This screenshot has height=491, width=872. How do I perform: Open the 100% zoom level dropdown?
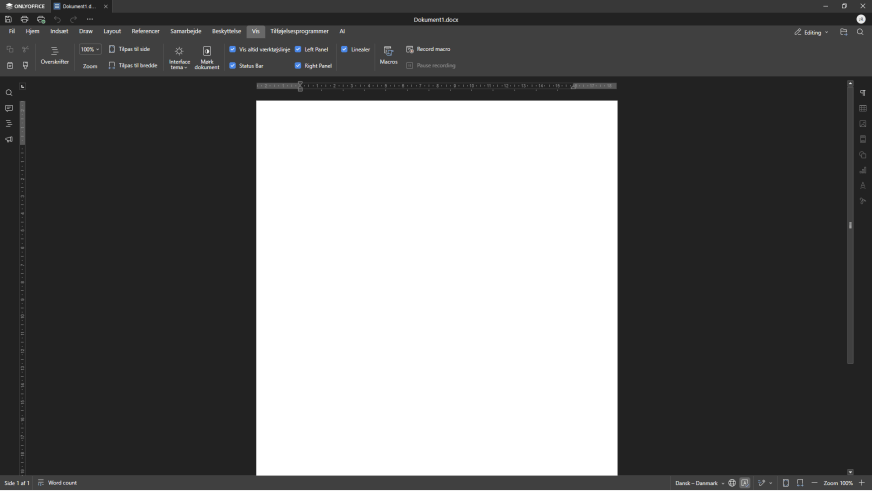click(90, 49)
